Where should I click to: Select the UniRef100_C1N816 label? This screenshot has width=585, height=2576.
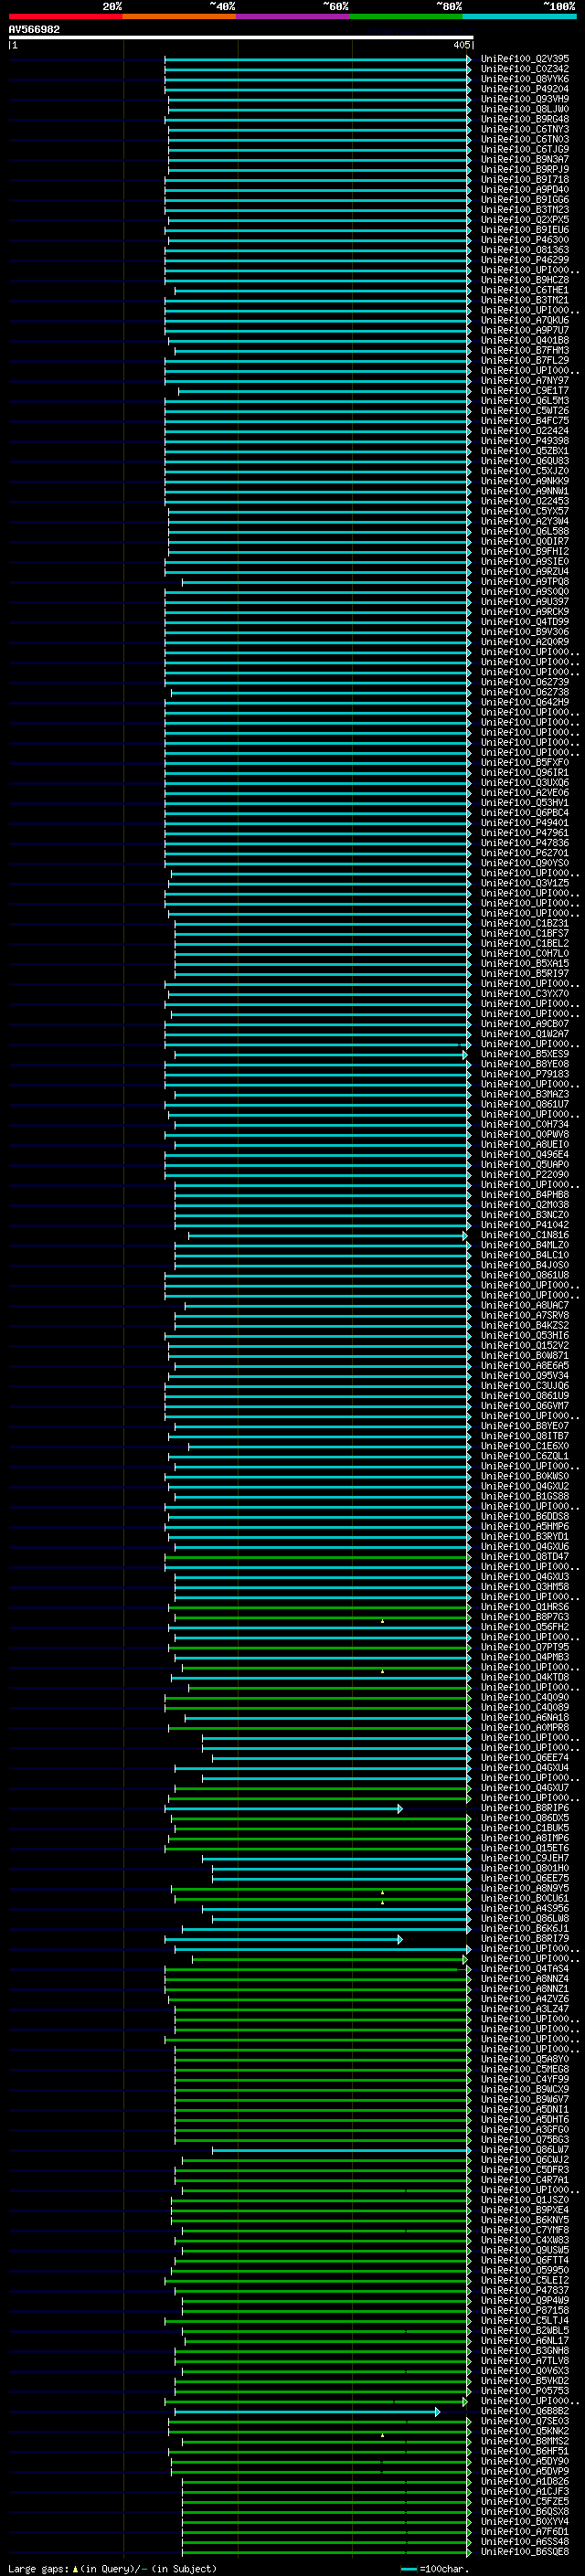525,1235
